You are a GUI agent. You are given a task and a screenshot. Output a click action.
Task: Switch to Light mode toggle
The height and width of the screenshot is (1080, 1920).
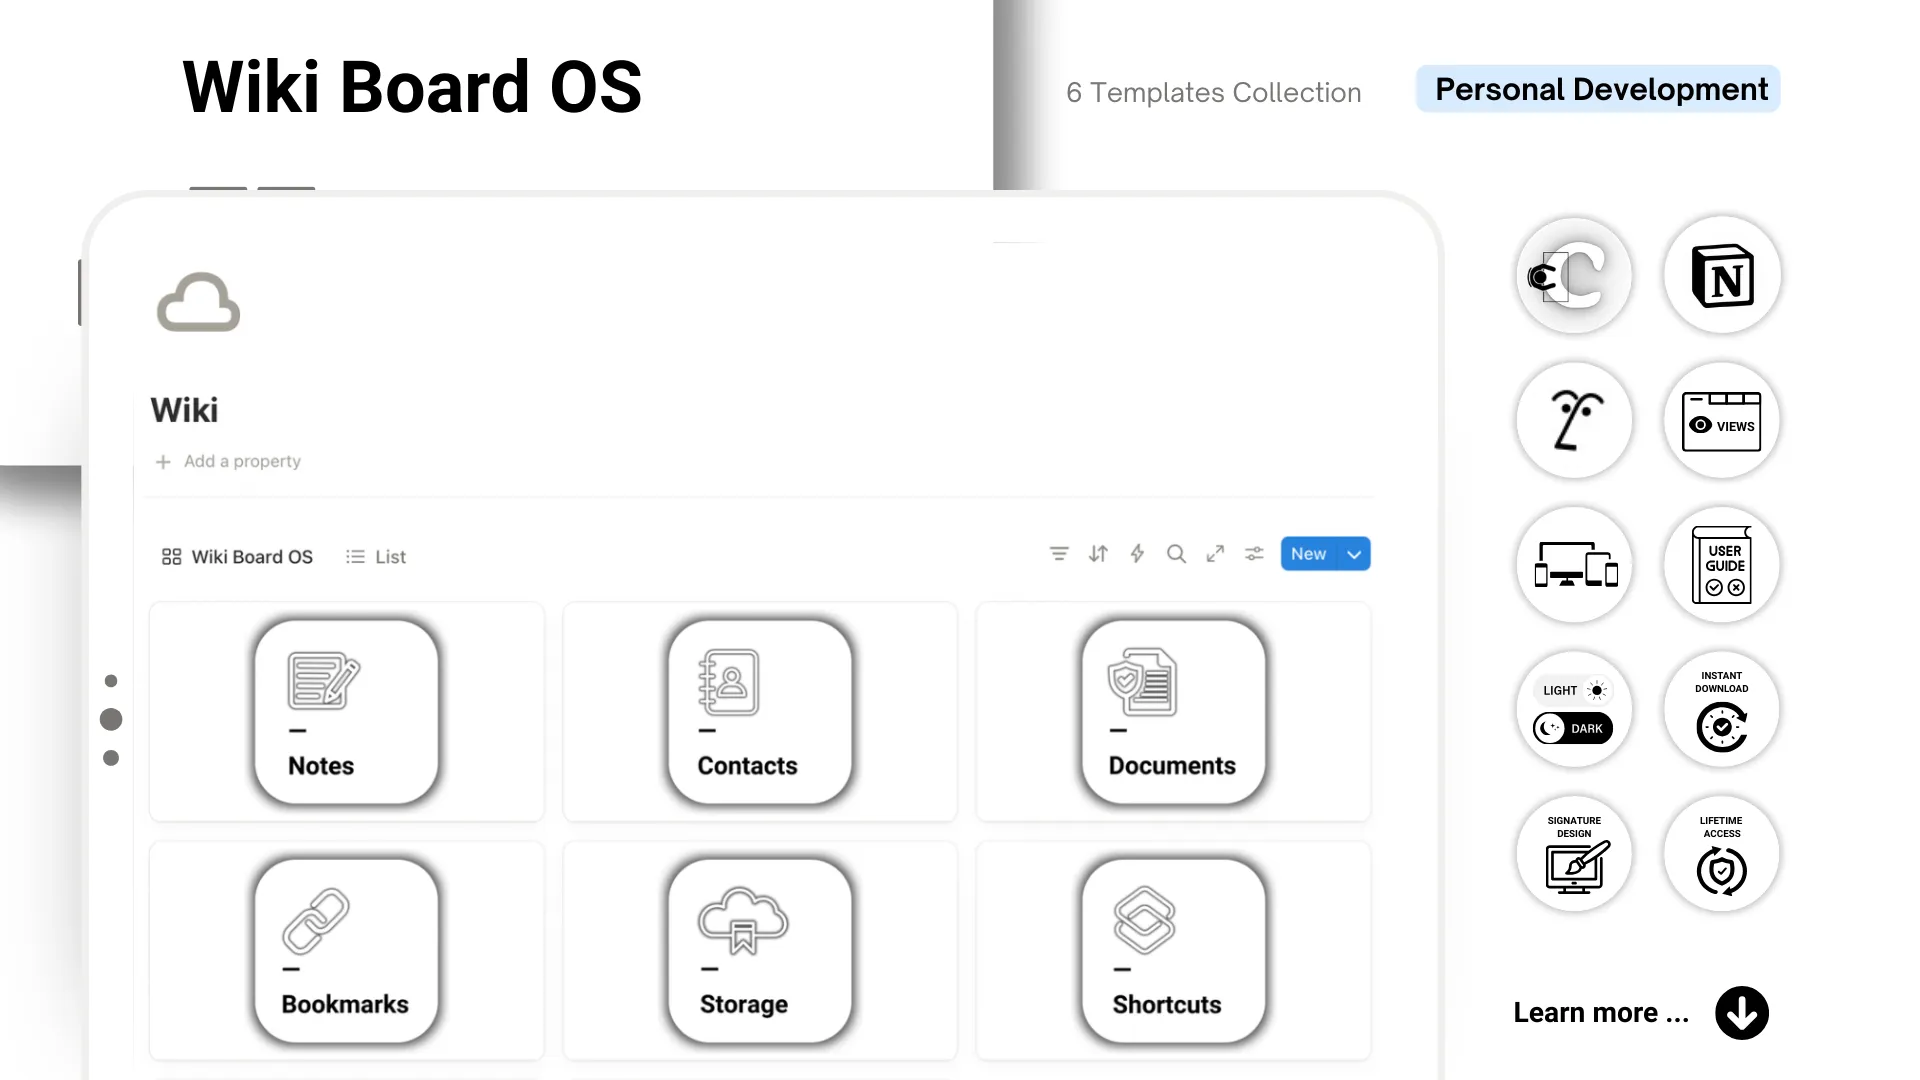[x=1574, y=690]
